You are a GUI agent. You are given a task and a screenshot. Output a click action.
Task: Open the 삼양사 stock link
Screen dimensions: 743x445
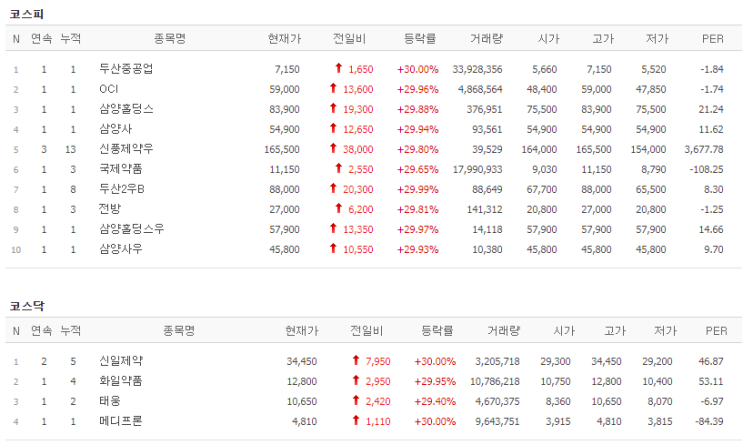click(116, 129)
